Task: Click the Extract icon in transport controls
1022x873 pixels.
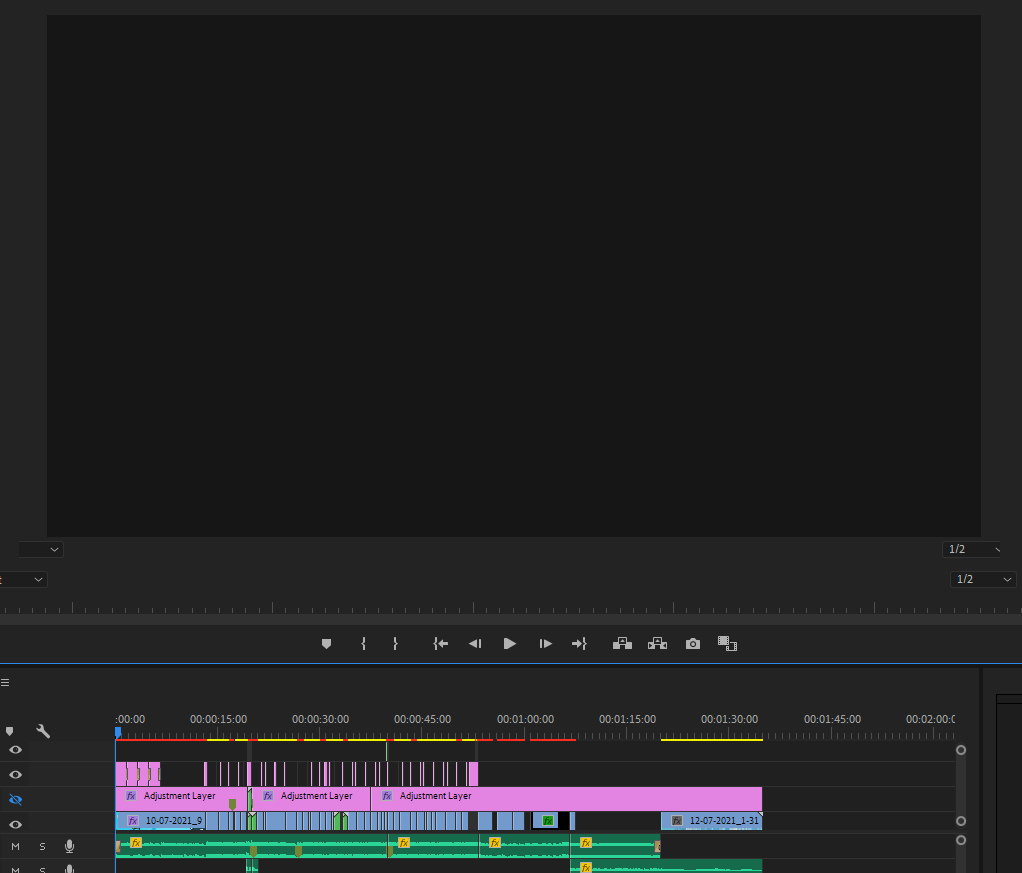Action: [x=657, y=643]
